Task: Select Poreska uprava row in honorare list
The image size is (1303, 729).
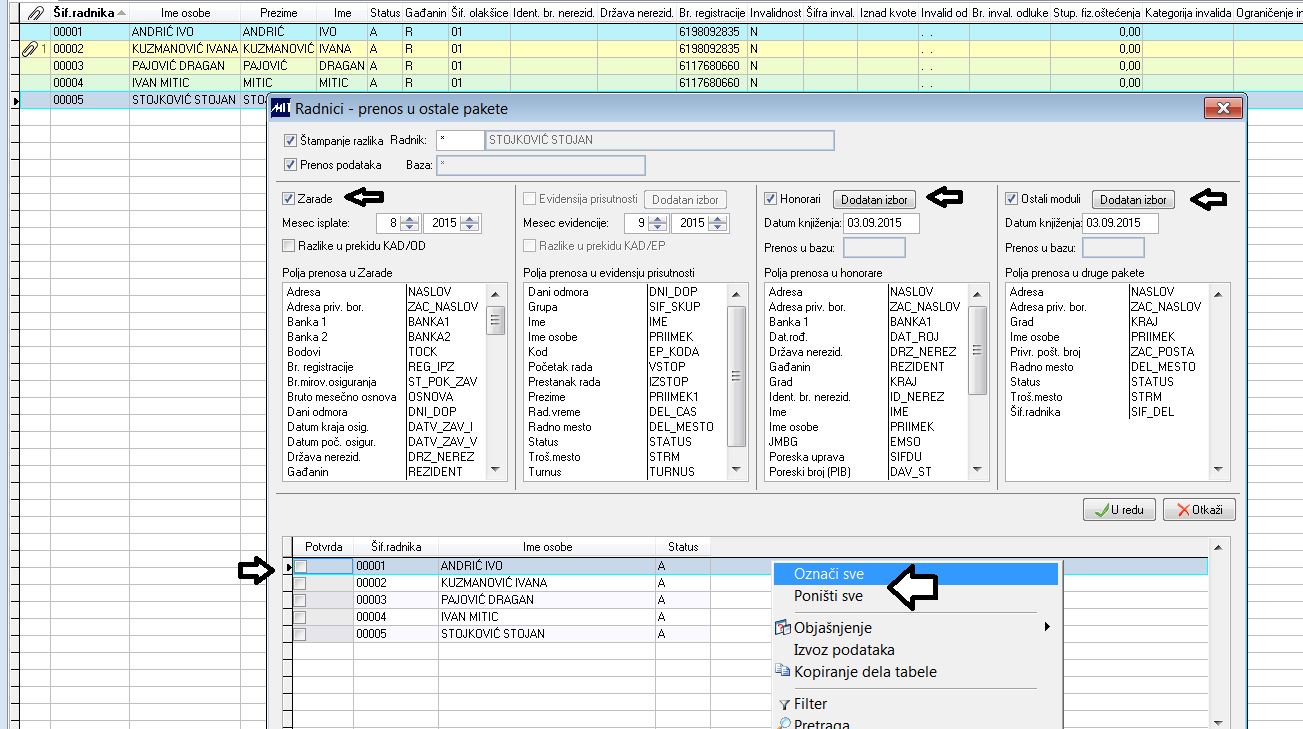Action: click(x=867, y=457)
